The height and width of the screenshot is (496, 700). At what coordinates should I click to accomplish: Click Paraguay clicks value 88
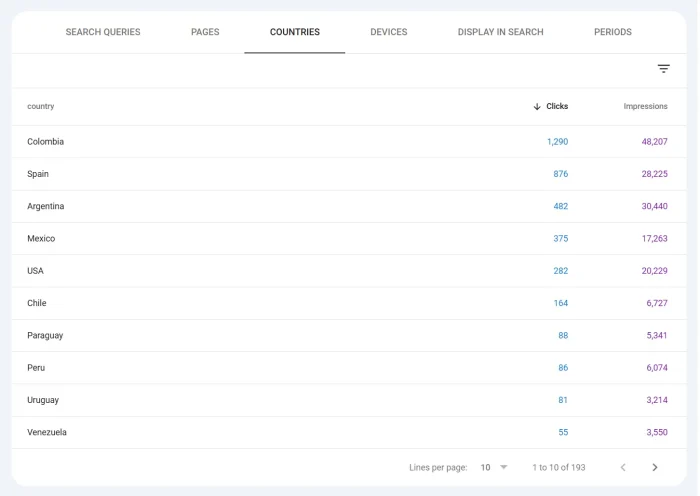(563, 335)
